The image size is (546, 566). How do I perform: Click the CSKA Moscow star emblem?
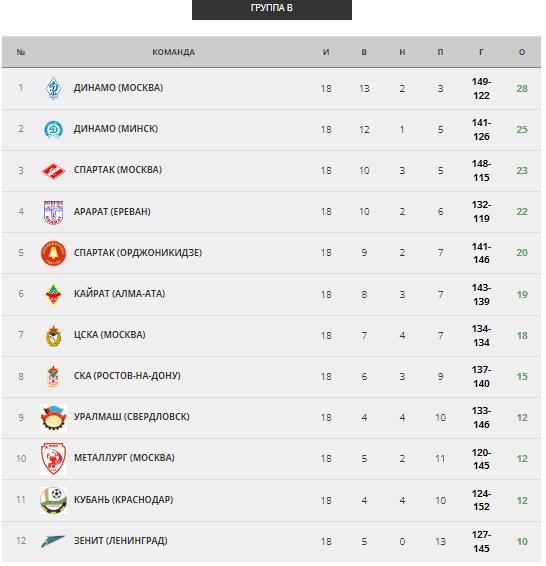[53, 336]
